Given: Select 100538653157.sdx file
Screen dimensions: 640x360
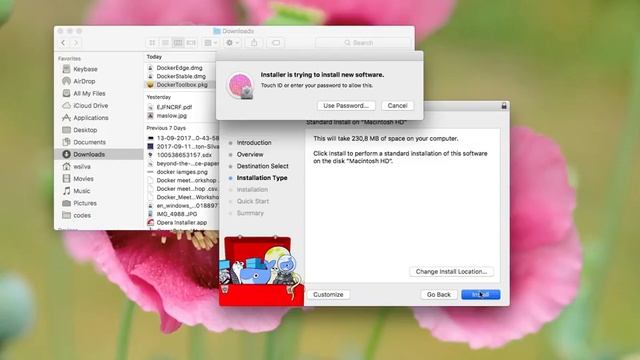Looking at the screenshot, I should coord(184,155).
